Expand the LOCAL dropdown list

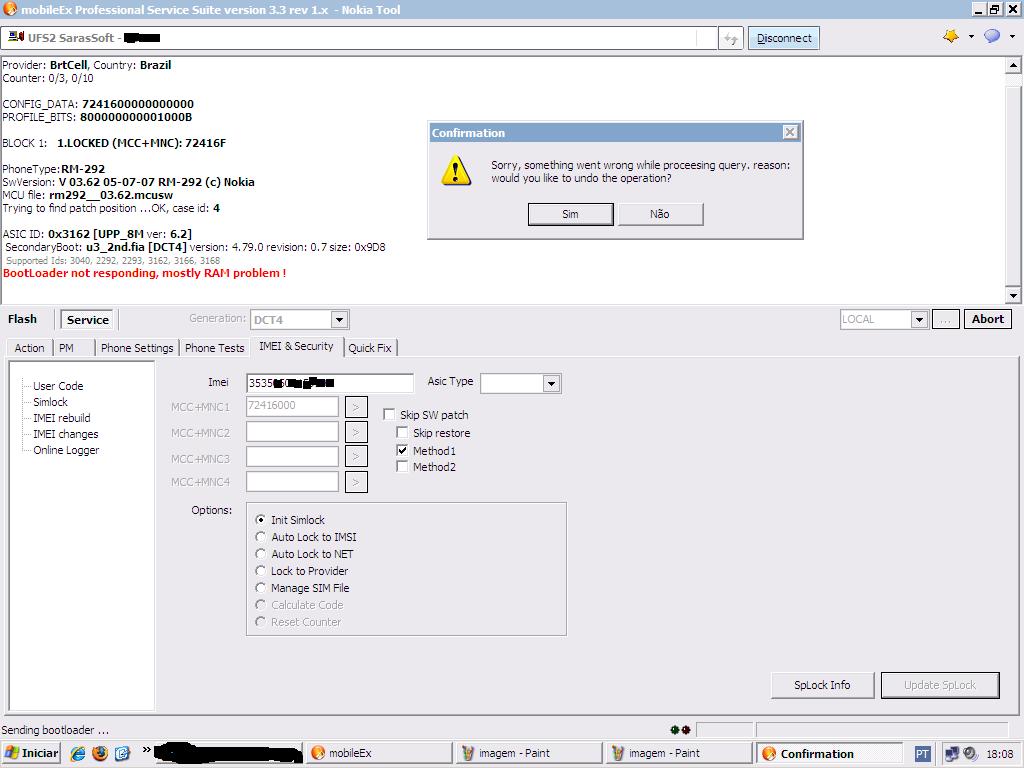tap(919, 320)
